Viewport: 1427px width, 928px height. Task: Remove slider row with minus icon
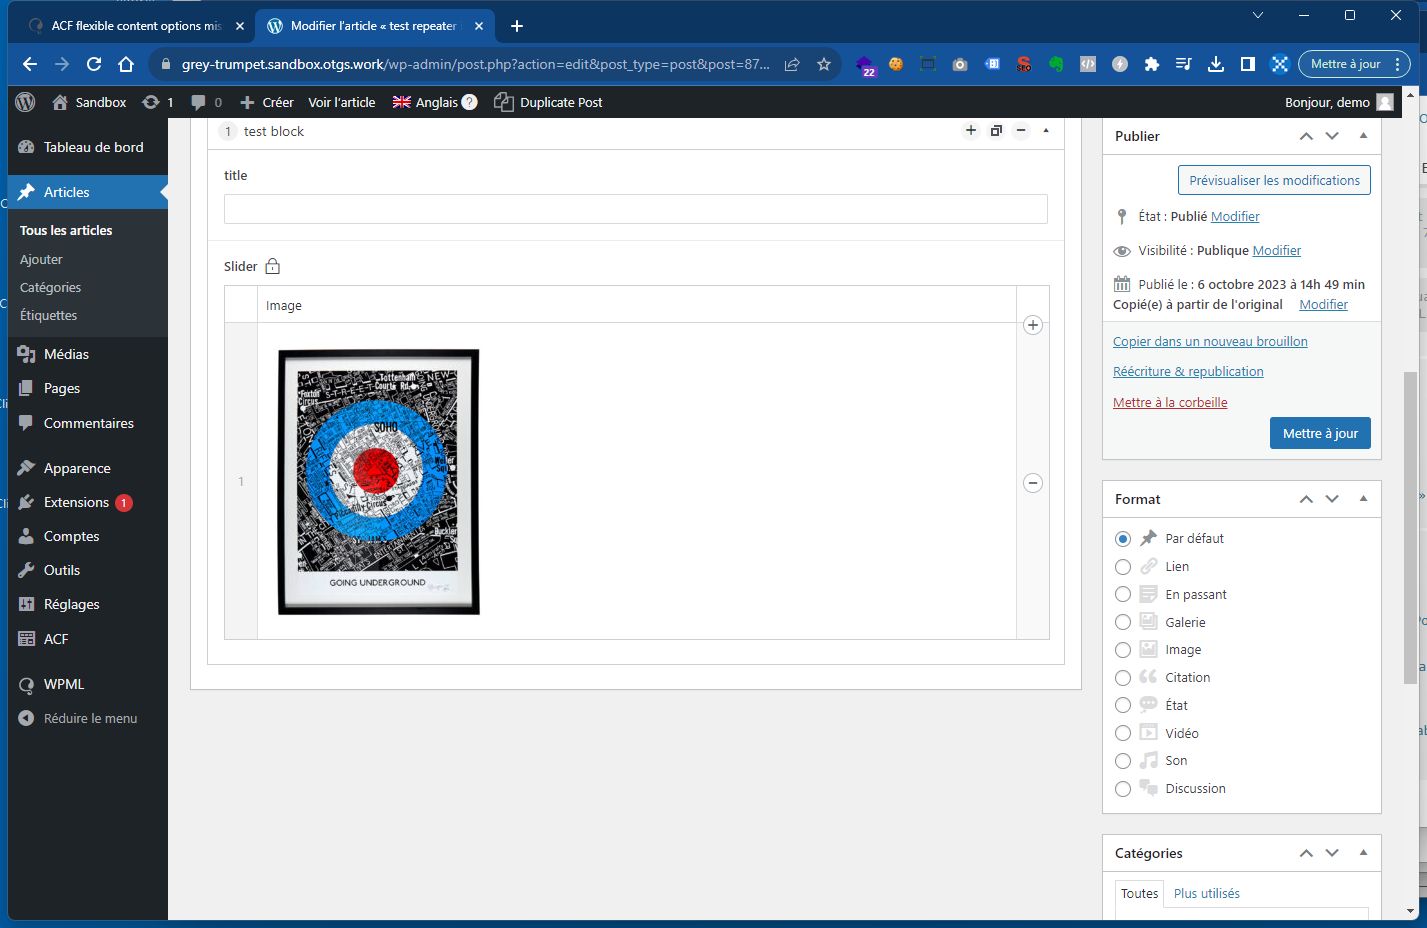[x=1033, y=483]
